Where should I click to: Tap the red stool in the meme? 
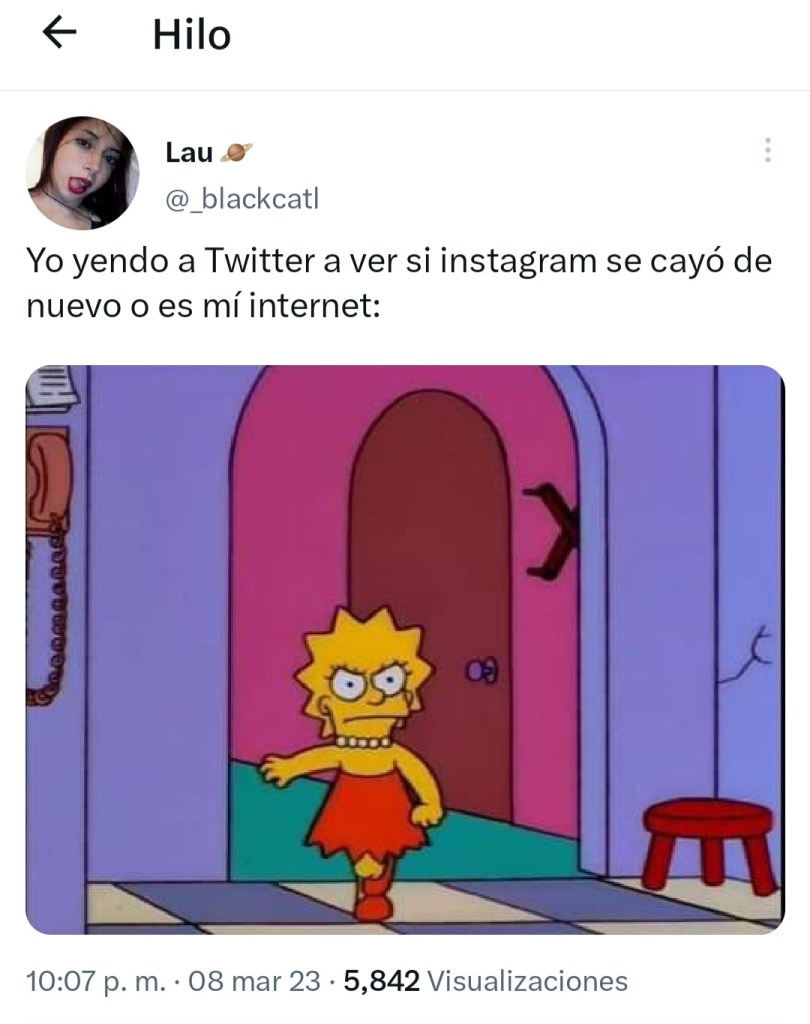710,846
